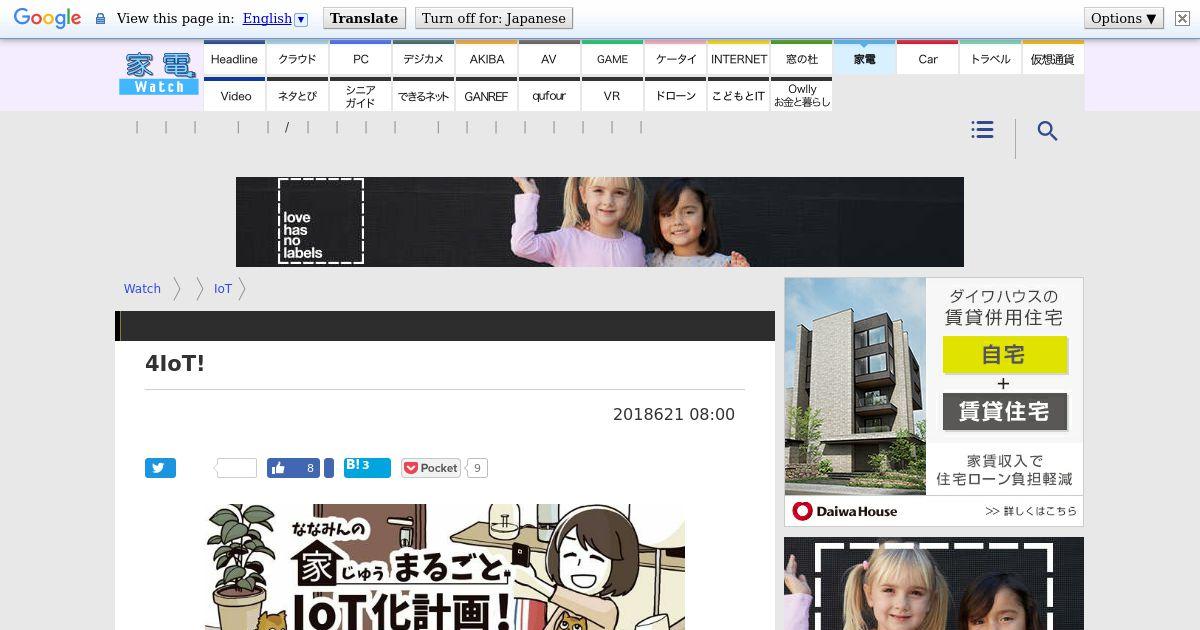Click the Daiwa House logo in ad
Image resolution: width=1200 pixels, height=630 pixels.
[x=845, y=511]
